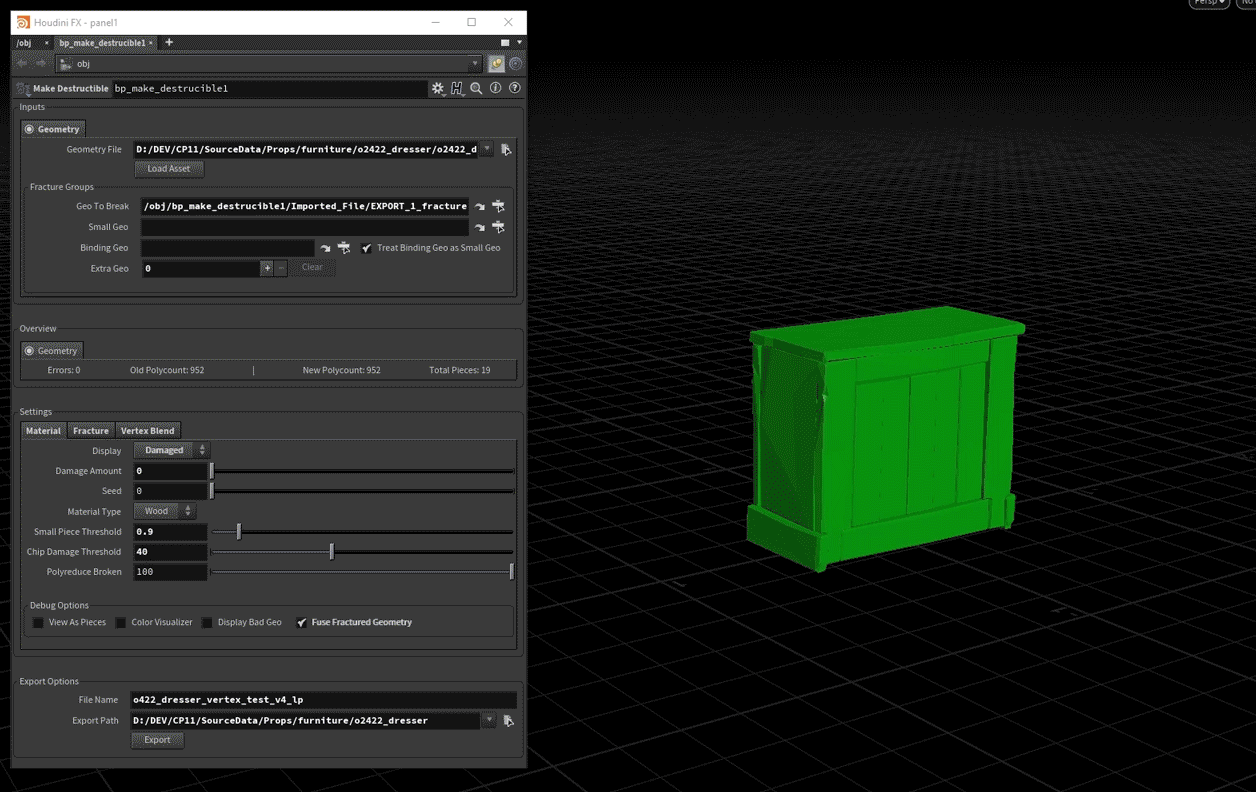Image resolution: width=1256 pixels, height=792 pixels.
Task: Close the /obj tab
Action: click(x=46, y=43)
